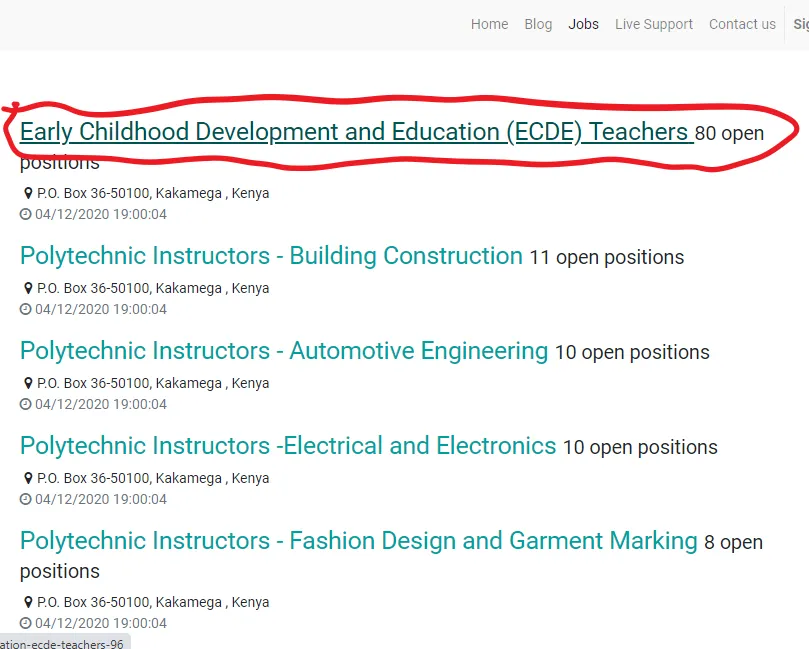Click the clock icon under Fashion Design job
The height and width of the screenshot is (649, 809).
tap(26, 623)
